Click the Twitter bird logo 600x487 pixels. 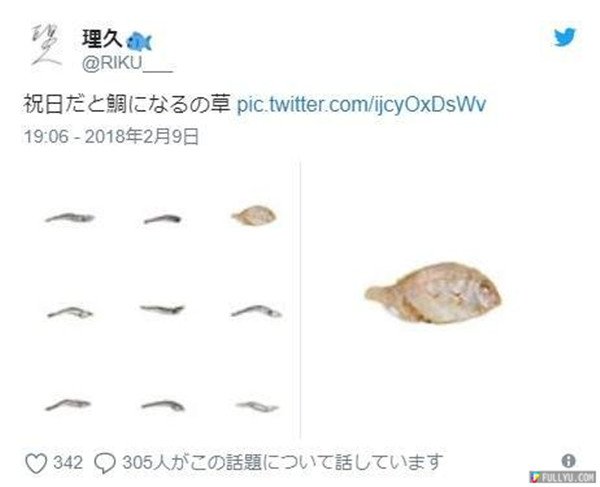tap(565, 37)
